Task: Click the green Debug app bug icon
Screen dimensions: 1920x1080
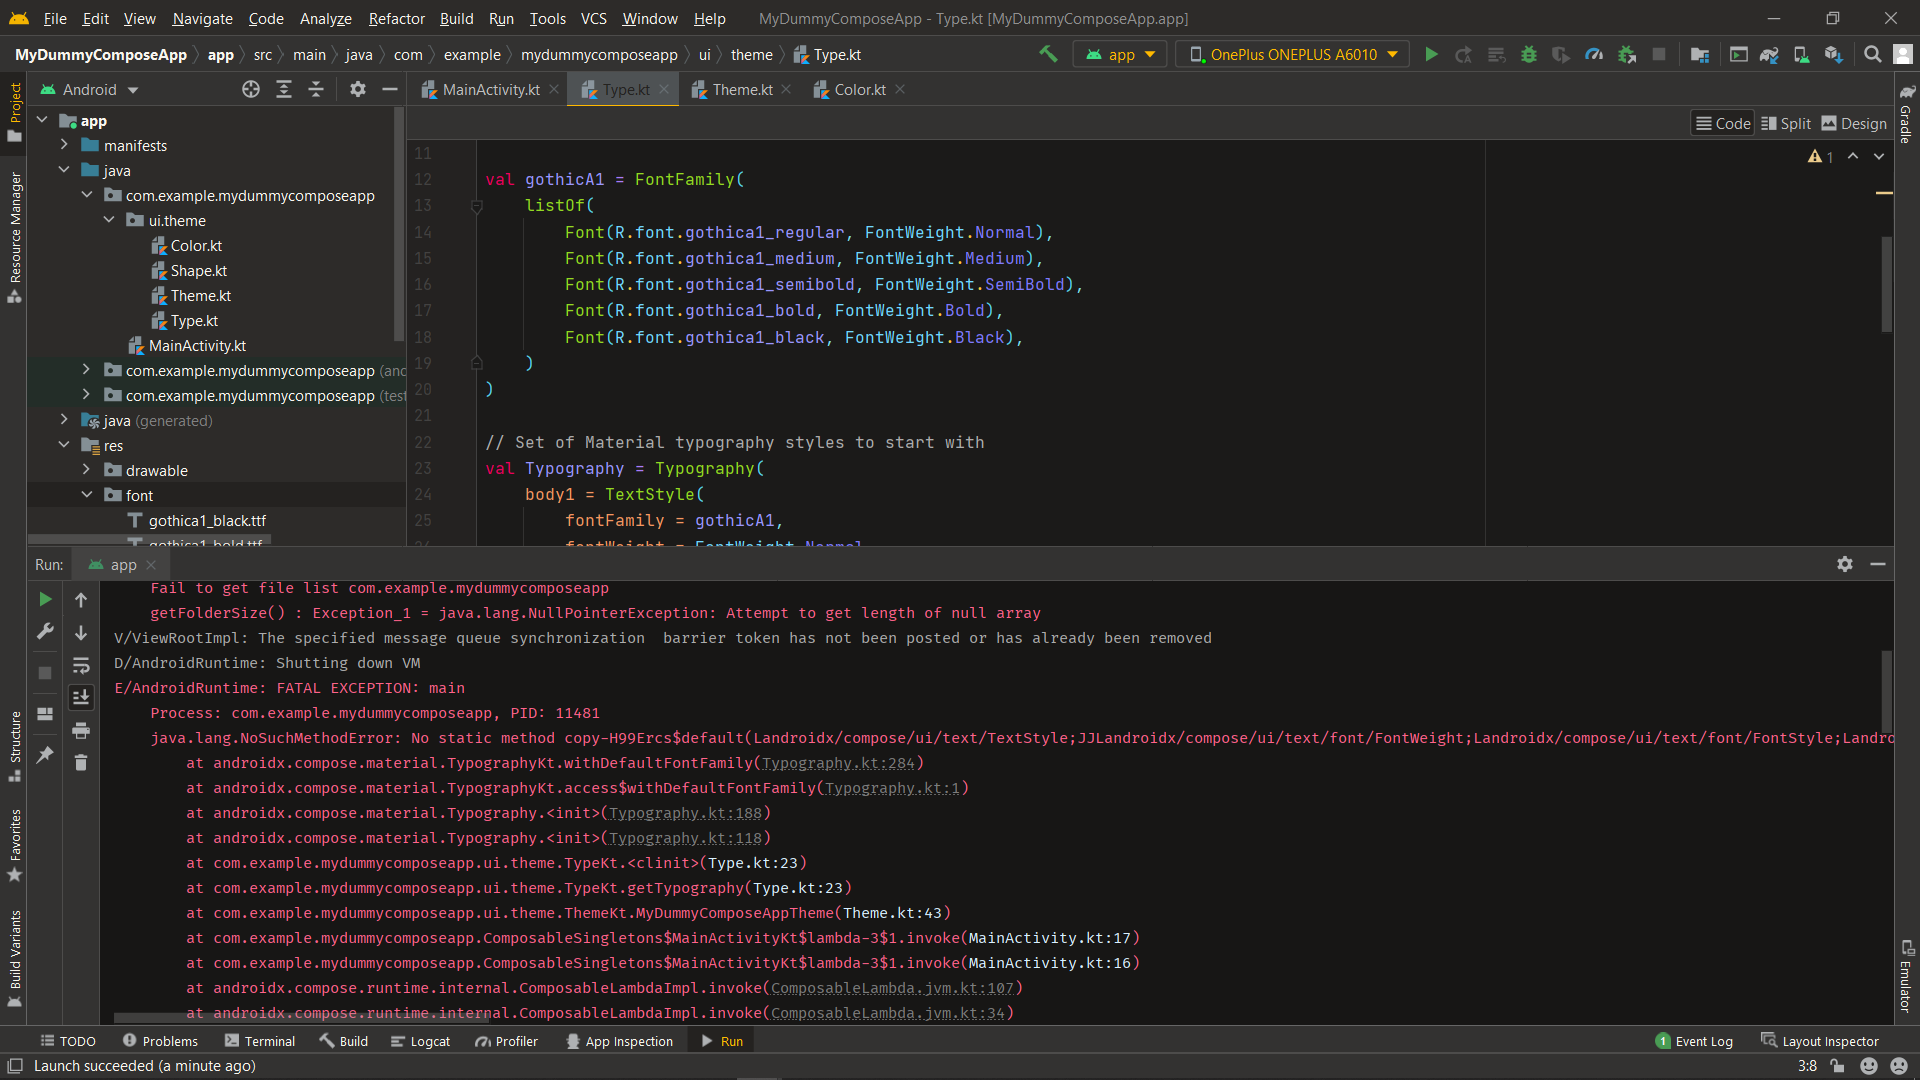Action: [1528, 54]
